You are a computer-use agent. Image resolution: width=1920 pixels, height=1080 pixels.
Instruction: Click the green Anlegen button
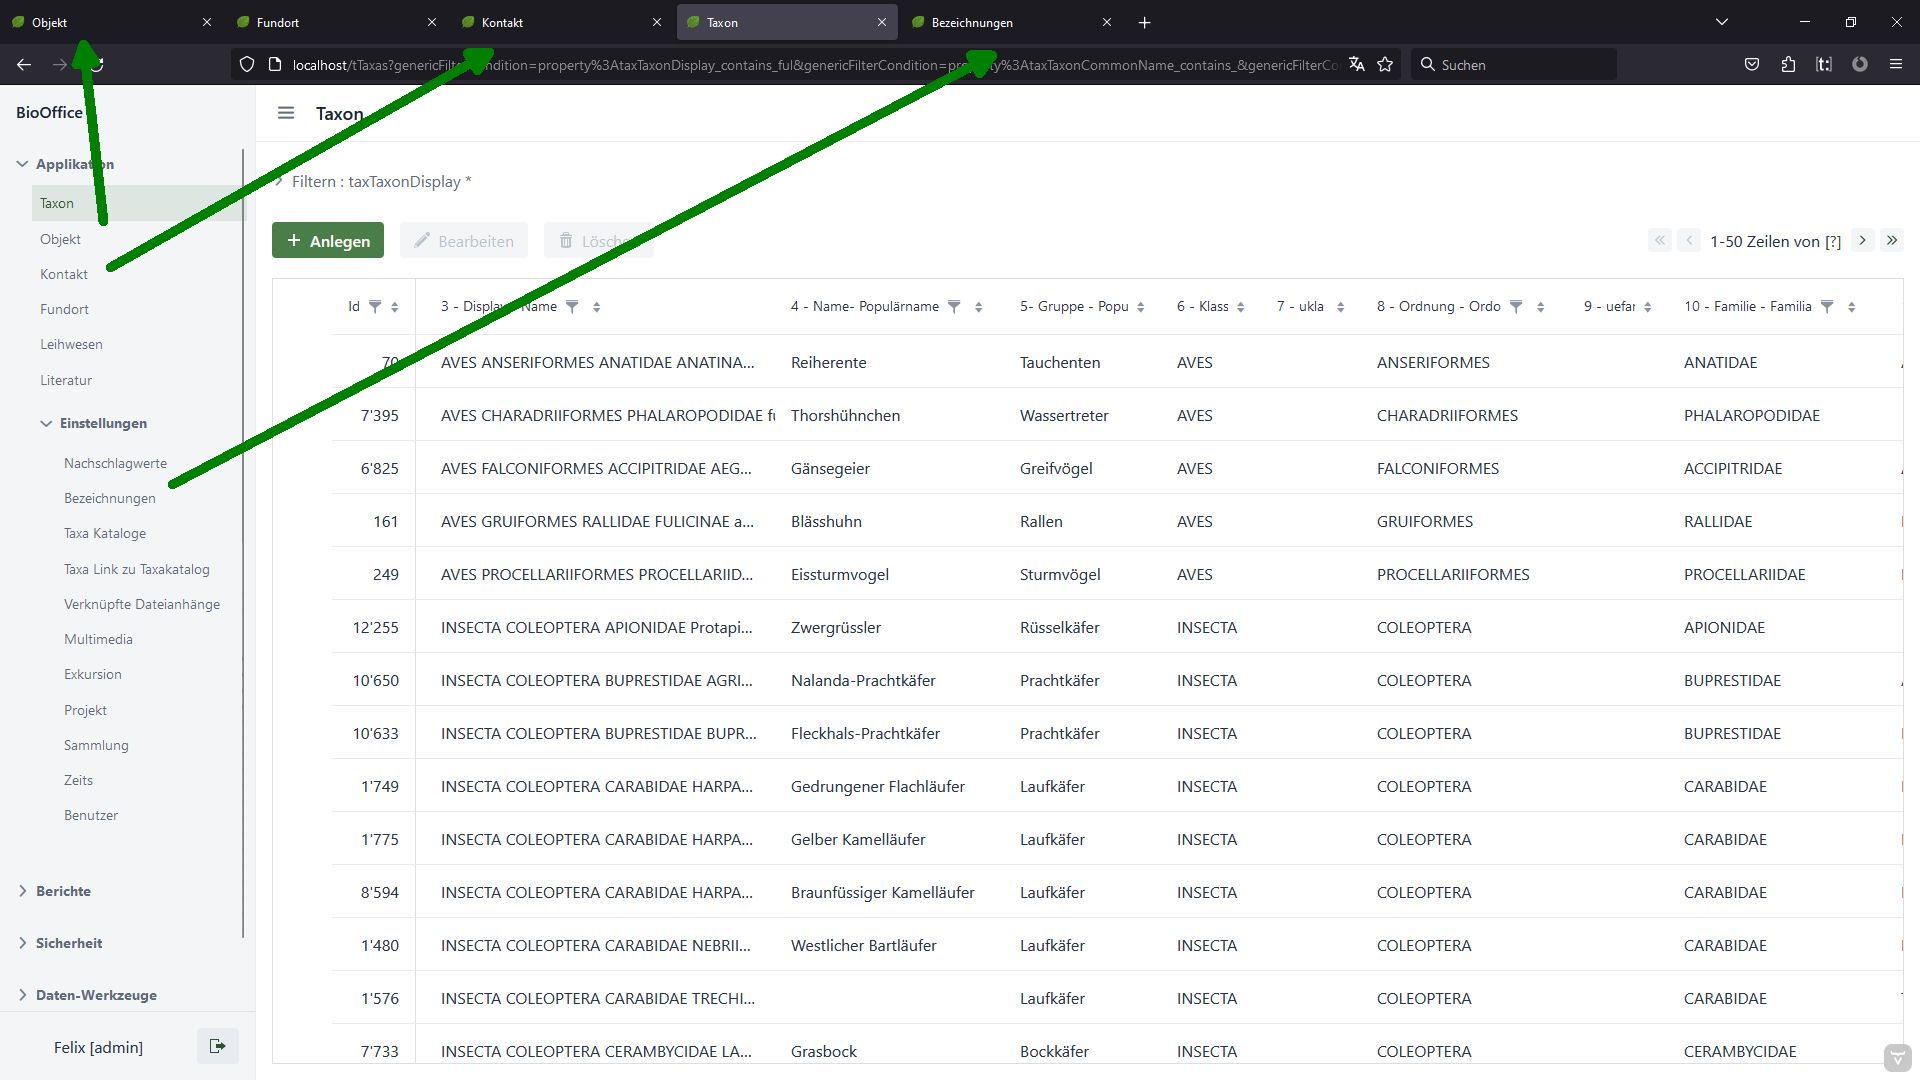[328, 241]
